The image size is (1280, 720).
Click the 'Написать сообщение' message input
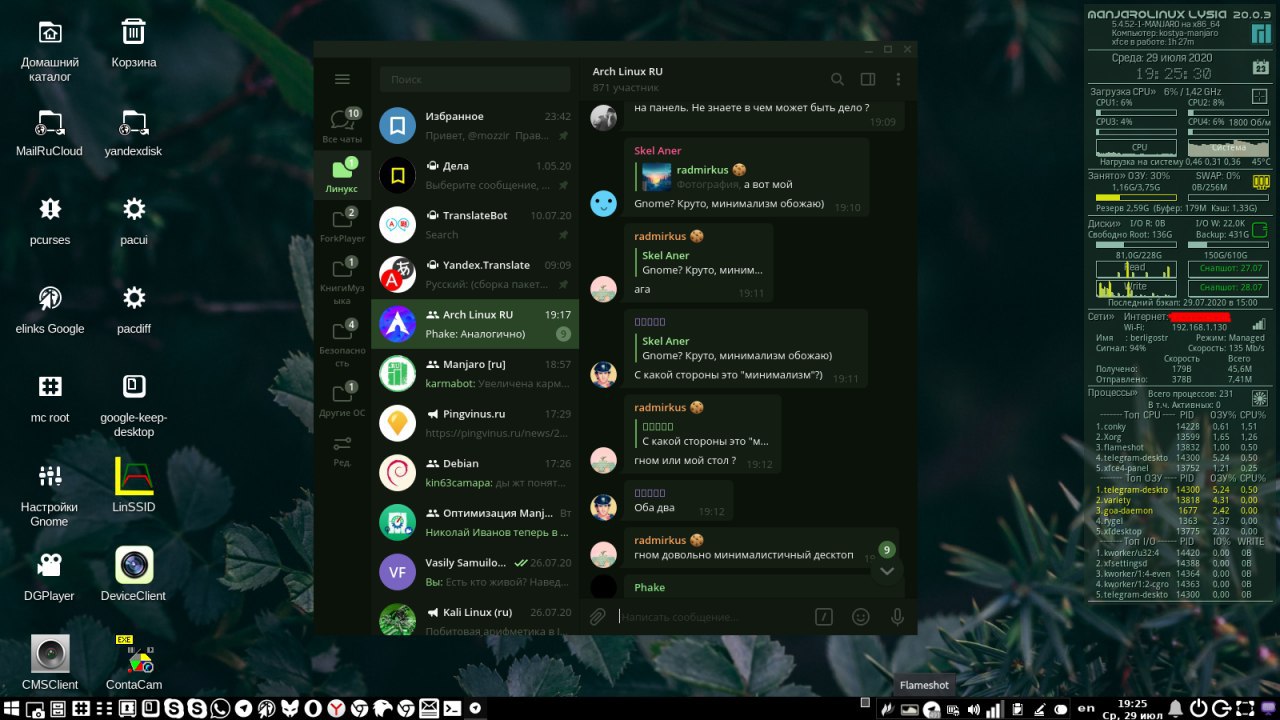(710, 617)
